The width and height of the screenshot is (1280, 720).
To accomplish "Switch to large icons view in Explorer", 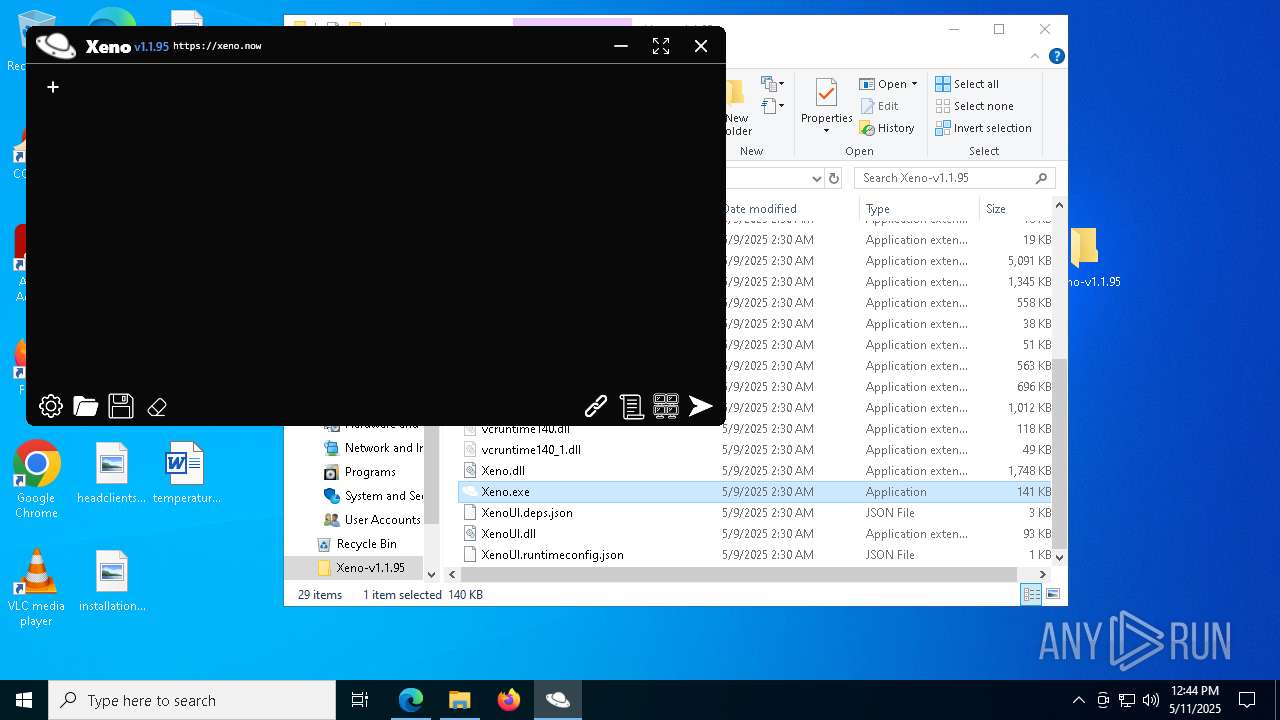I will [x=1052, y=594].
